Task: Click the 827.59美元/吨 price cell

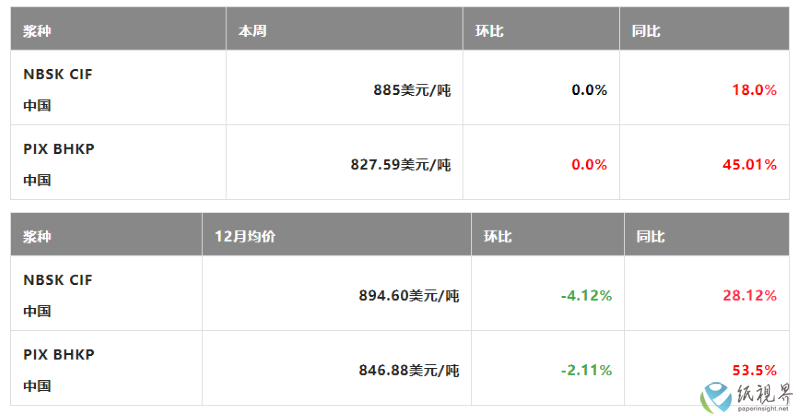Action: point(401,165)
